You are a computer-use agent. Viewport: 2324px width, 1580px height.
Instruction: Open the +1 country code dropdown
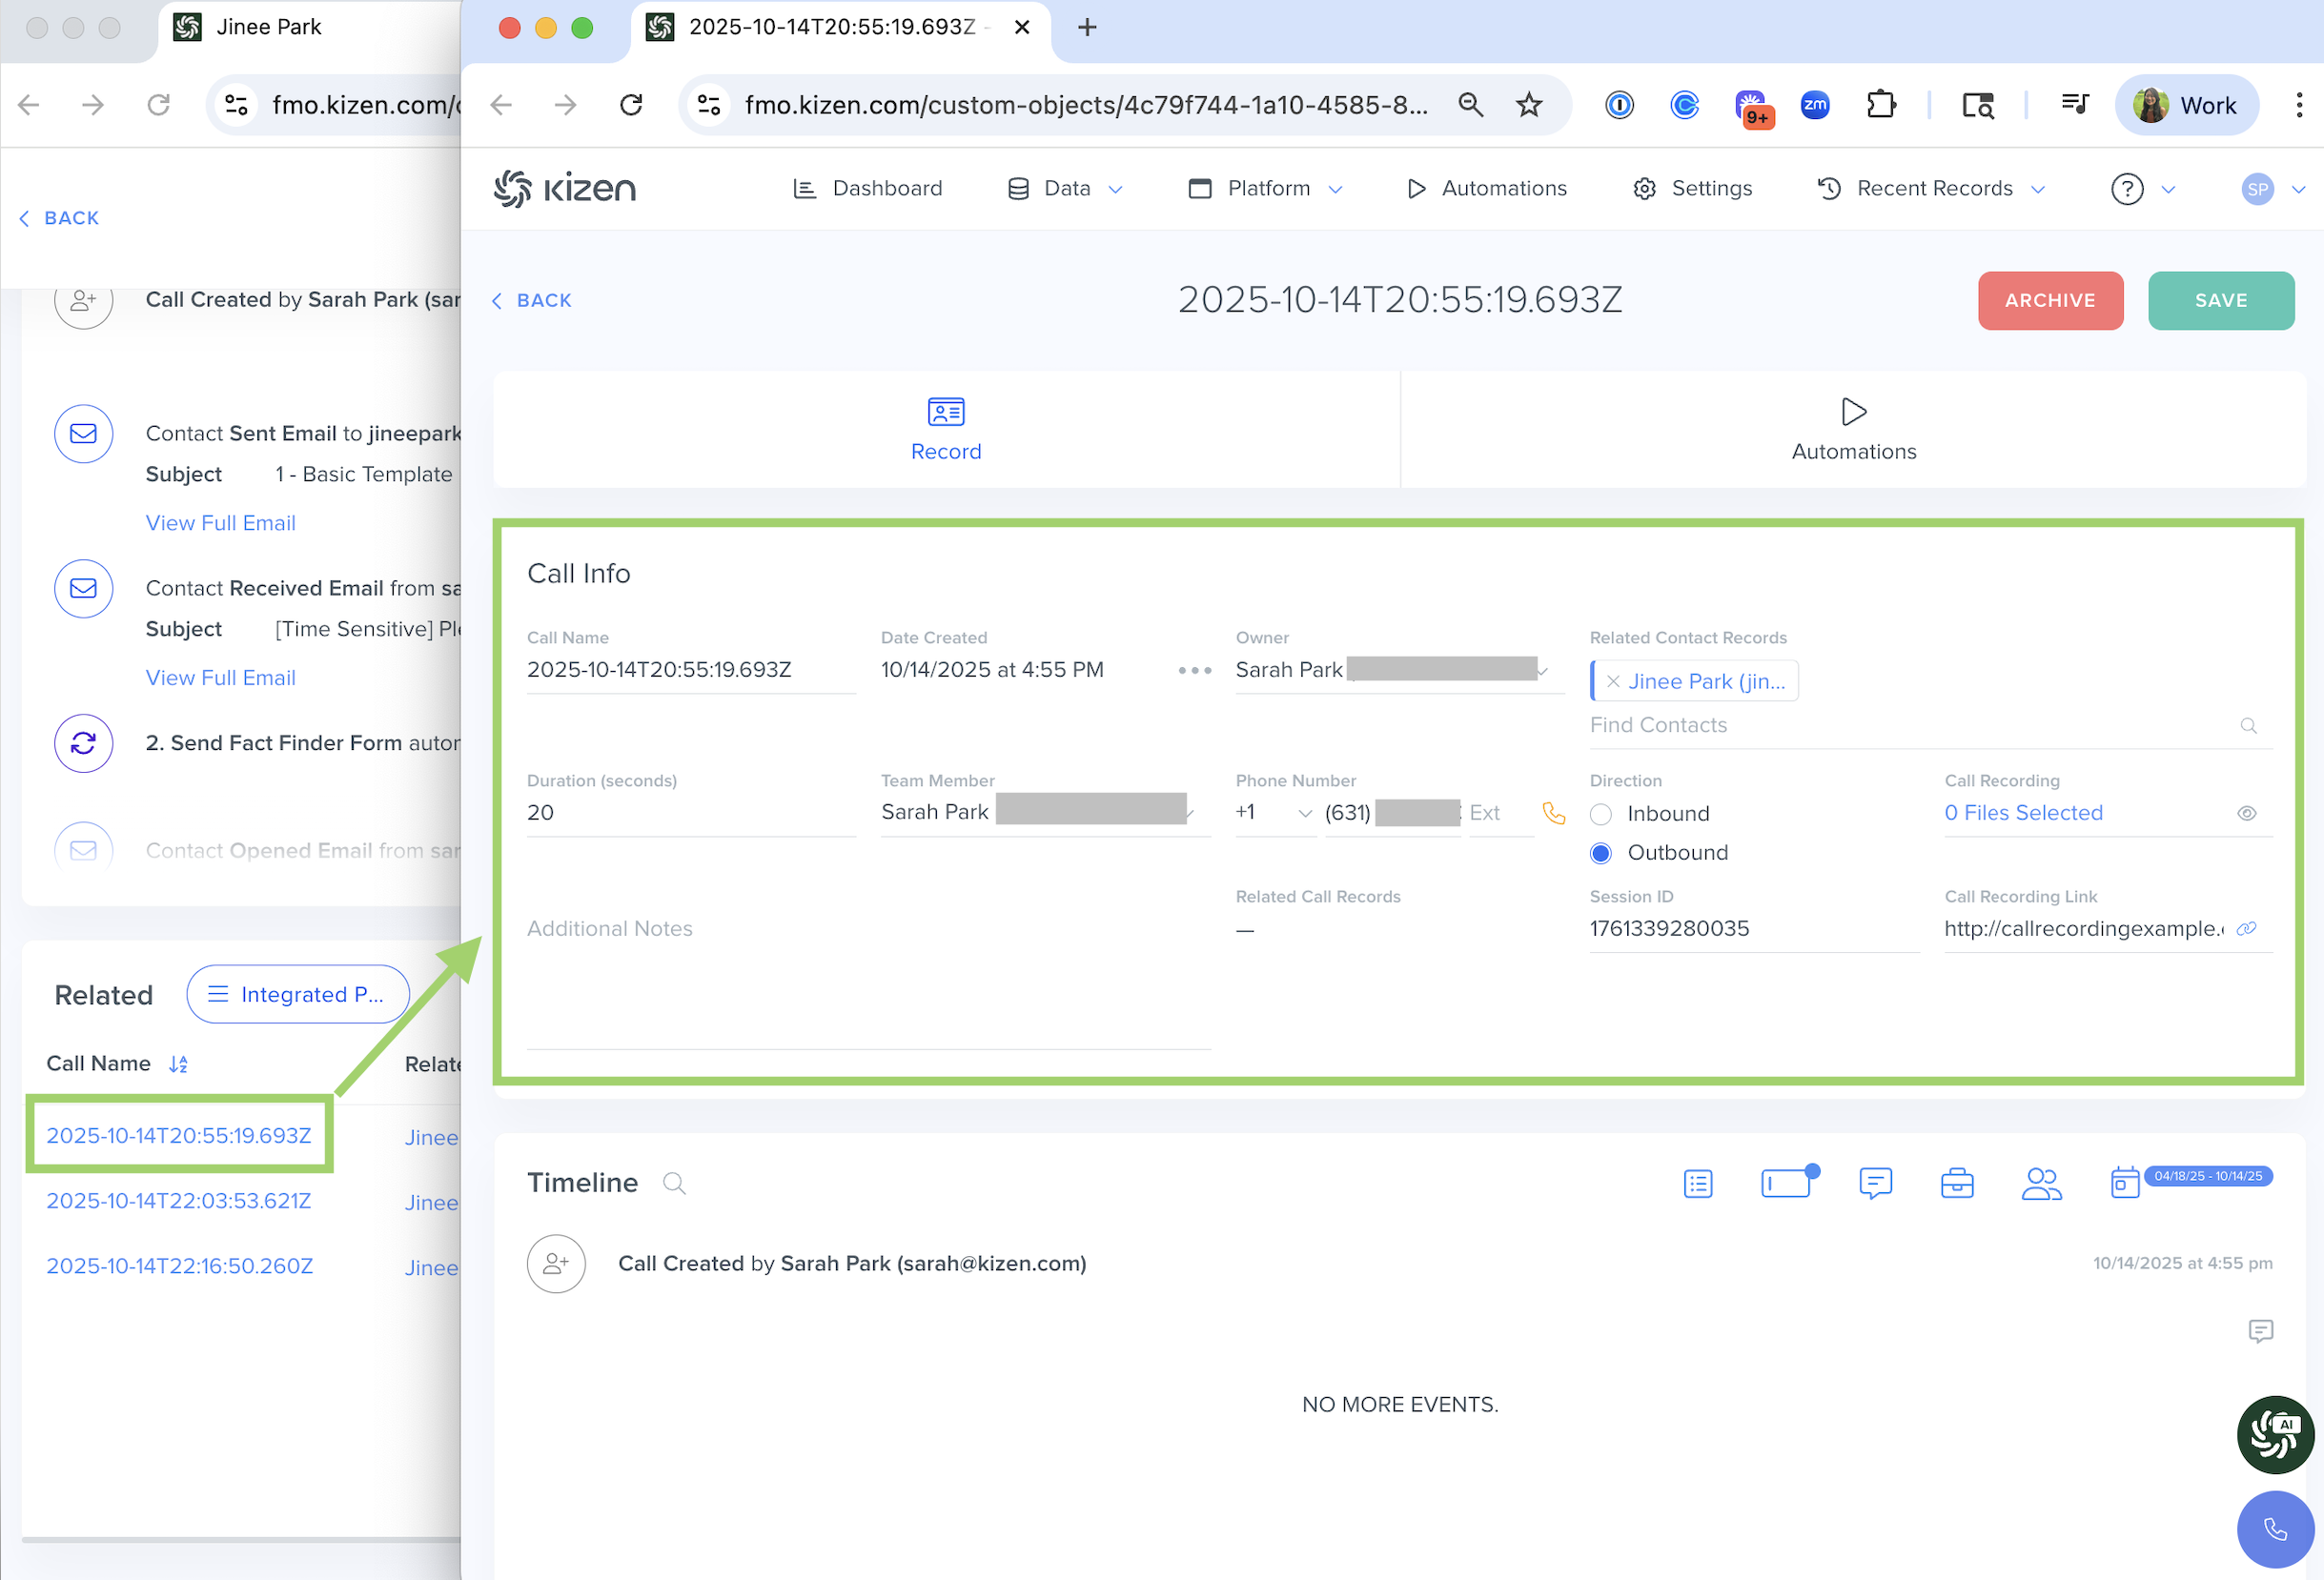pyautogui.click(x=1274, y=813)
